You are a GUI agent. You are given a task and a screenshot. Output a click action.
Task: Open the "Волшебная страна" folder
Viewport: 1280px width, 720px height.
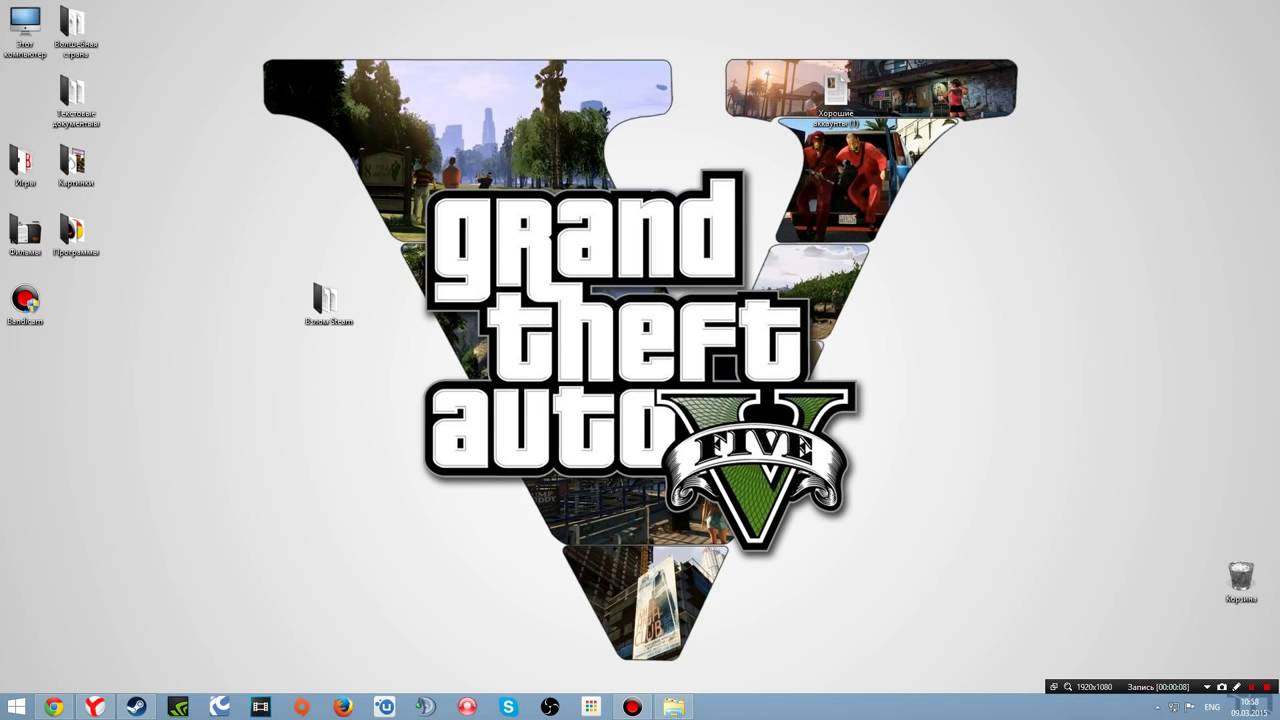coord(75,32)
